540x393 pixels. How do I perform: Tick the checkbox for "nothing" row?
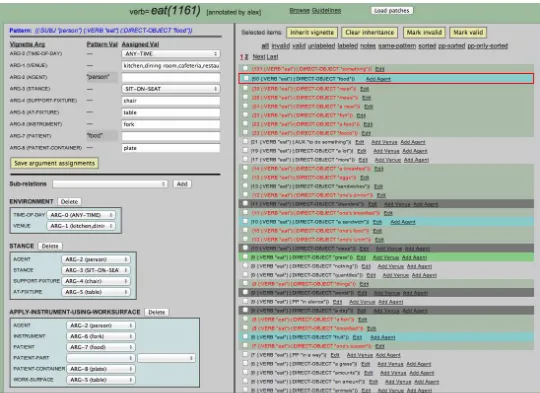pos(245,266)
